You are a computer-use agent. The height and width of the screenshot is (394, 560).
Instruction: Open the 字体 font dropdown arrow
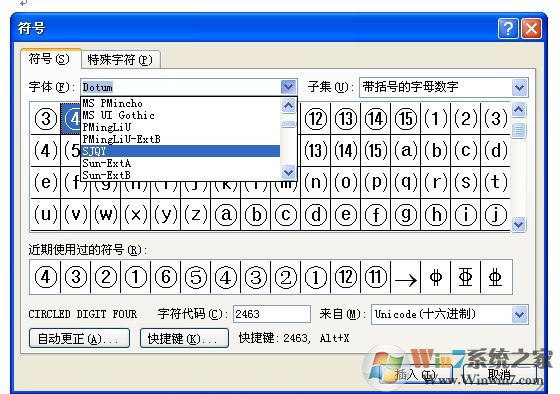288,87
